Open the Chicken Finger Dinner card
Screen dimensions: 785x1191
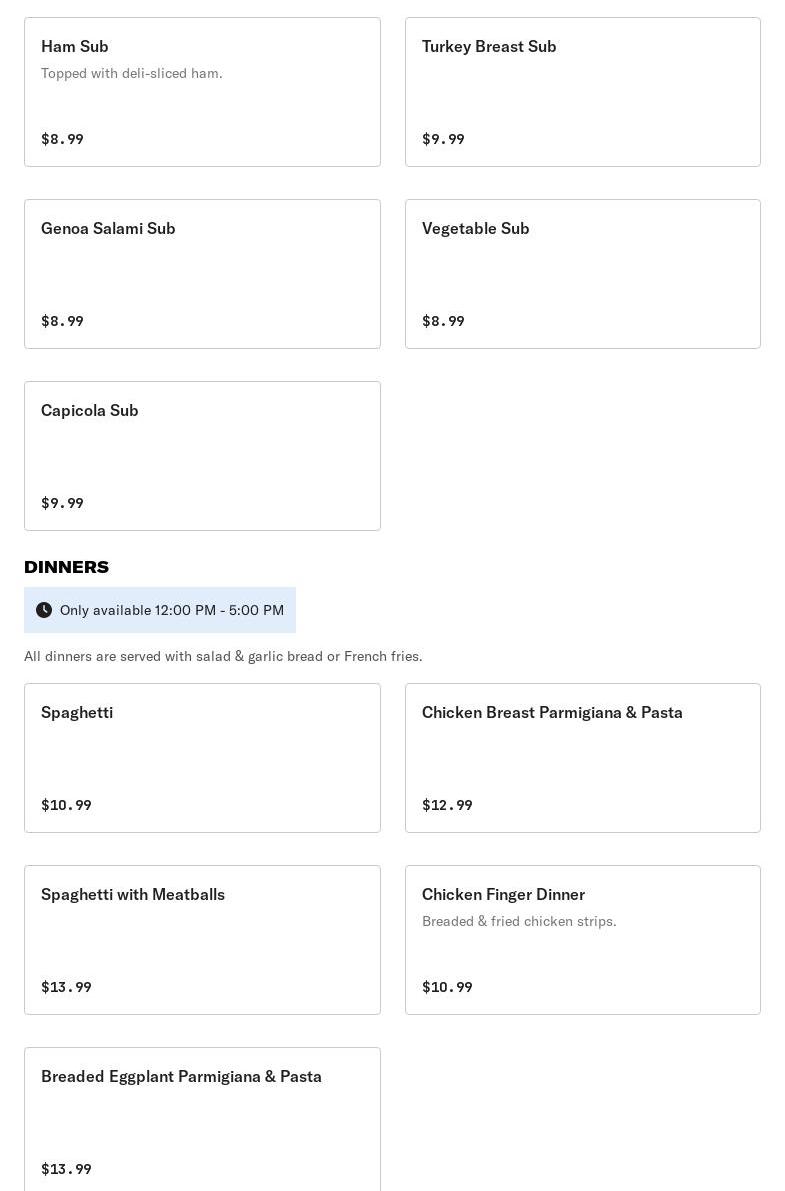point(583,940)
